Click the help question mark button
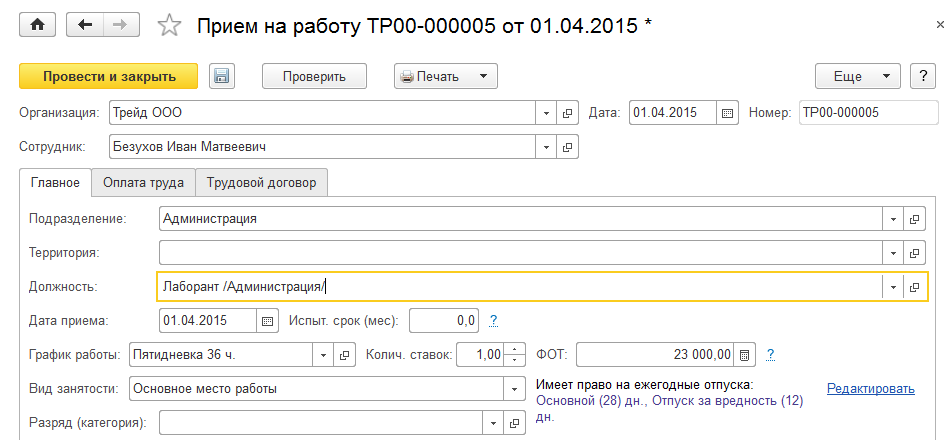The height and width of the screenshot is (440, 952). pos(923,76)
